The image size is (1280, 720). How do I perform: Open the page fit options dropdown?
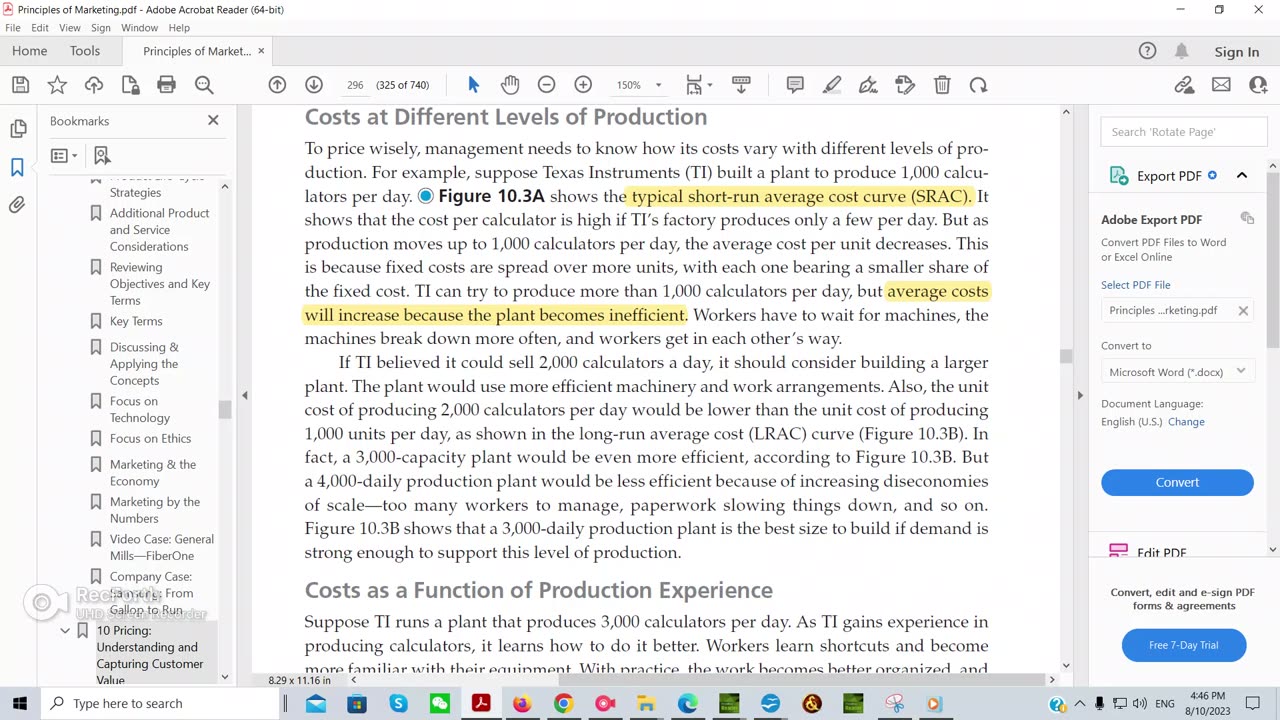[699, 85]
